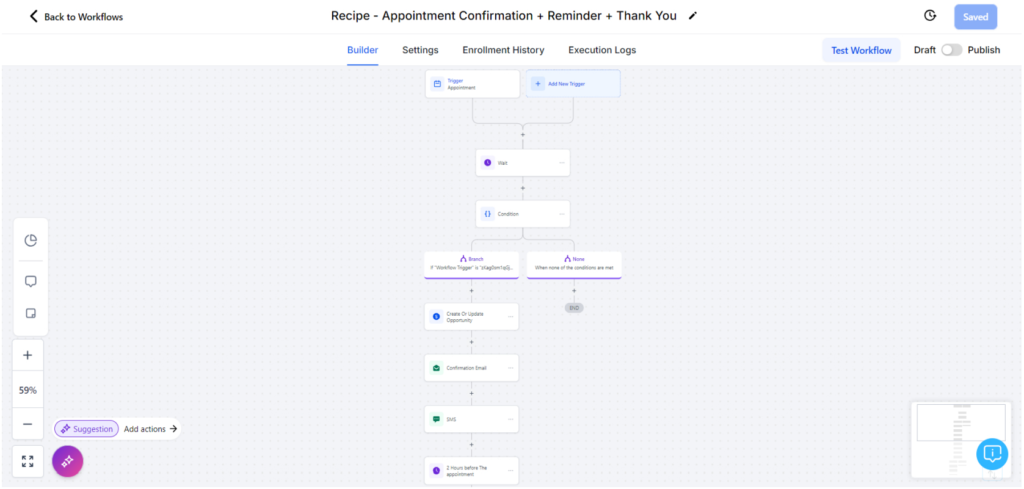Click the Add New Trigger box

pos(573,84)
